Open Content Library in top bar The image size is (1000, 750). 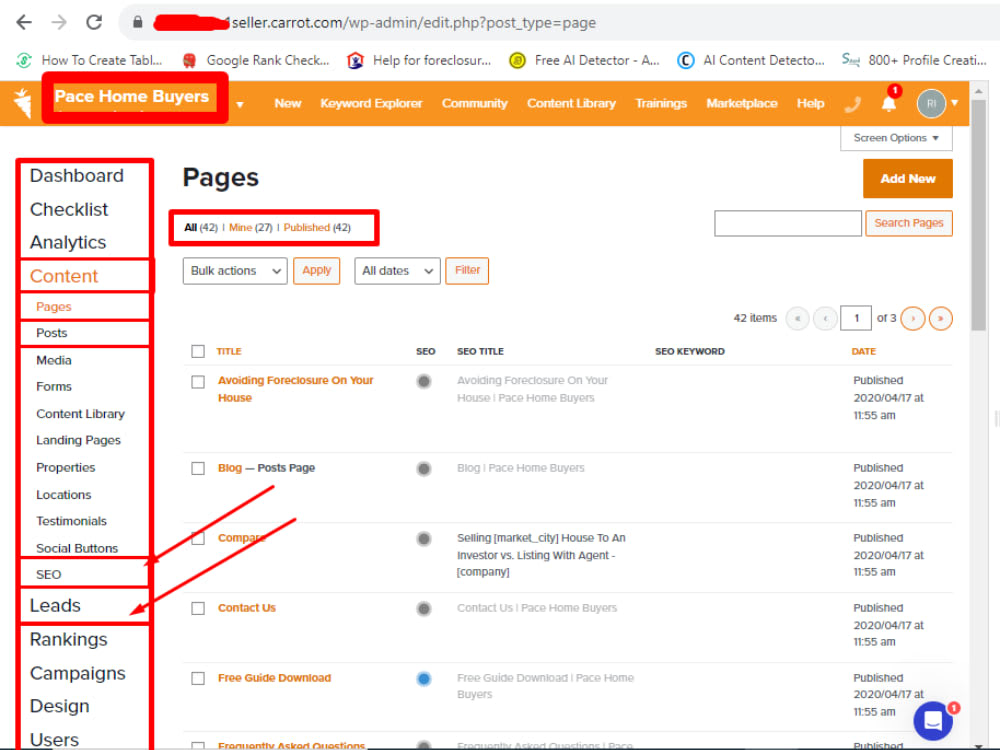(x=571, y=103)
